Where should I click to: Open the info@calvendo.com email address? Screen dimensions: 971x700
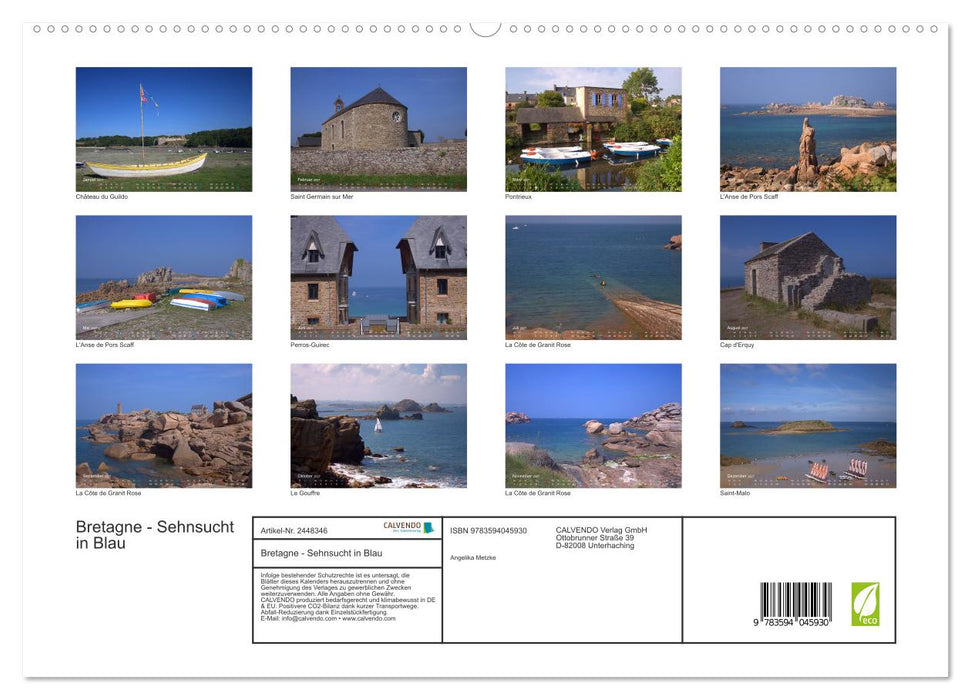coord(309,618)
